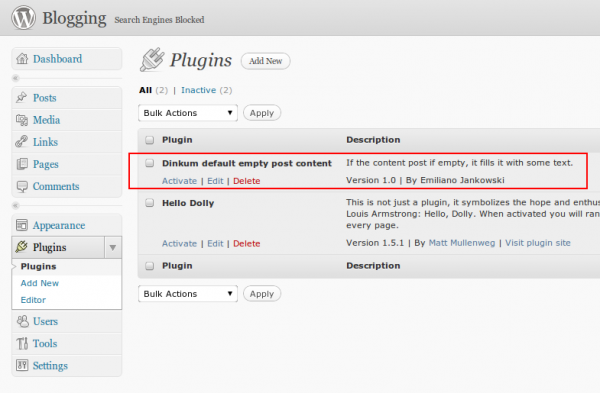The image size is (600, 393).
Task: Click the Blogging site title
Action: click(74, 18)
